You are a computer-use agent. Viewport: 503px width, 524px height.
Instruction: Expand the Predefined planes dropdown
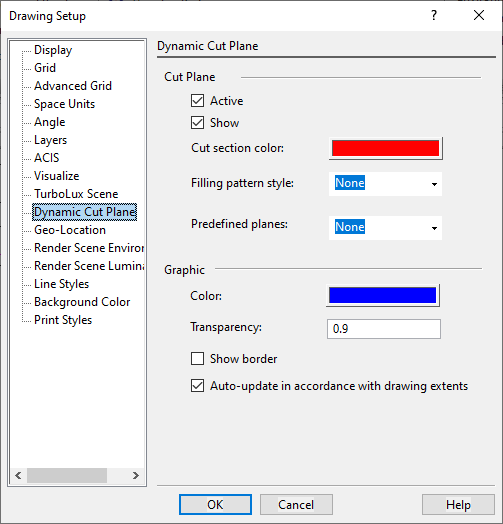point(385,228)
